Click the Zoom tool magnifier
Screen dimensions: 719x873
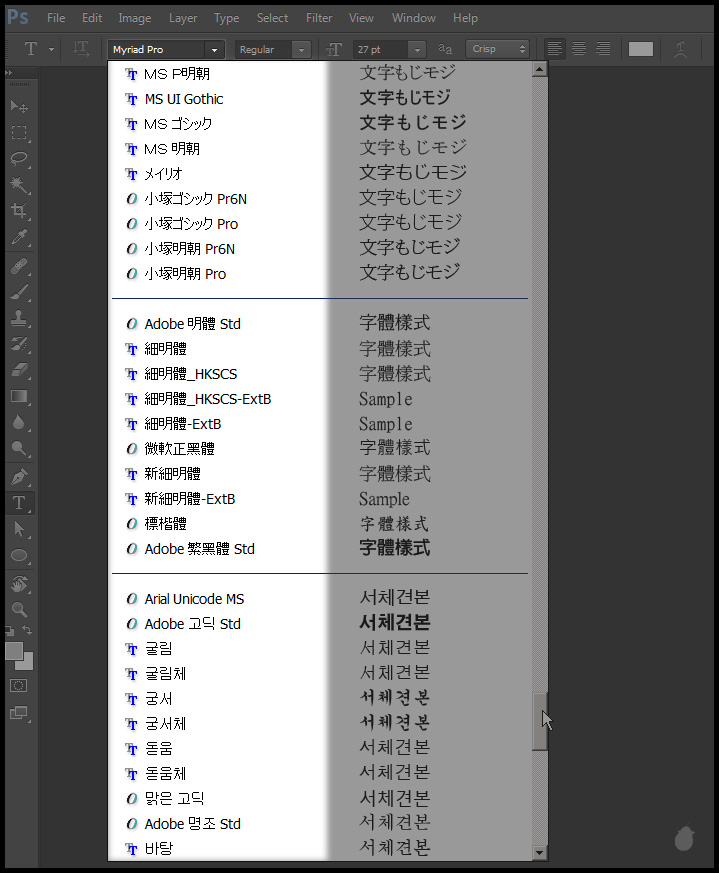19,609
